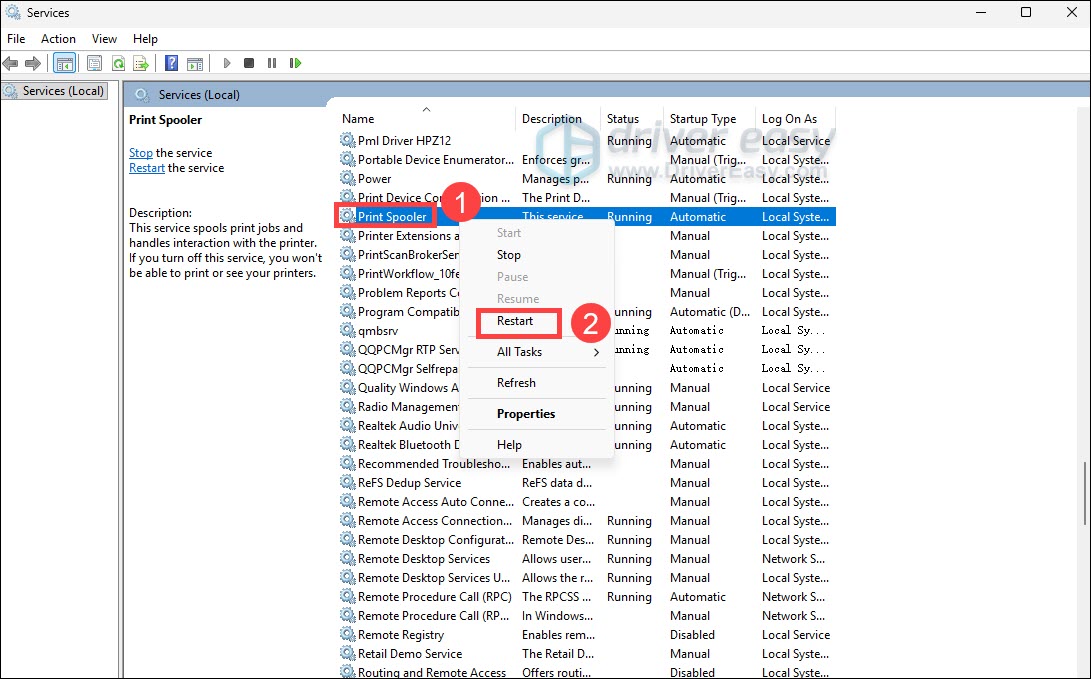Click the vertical scrollbar of services list

(1085, 494)
